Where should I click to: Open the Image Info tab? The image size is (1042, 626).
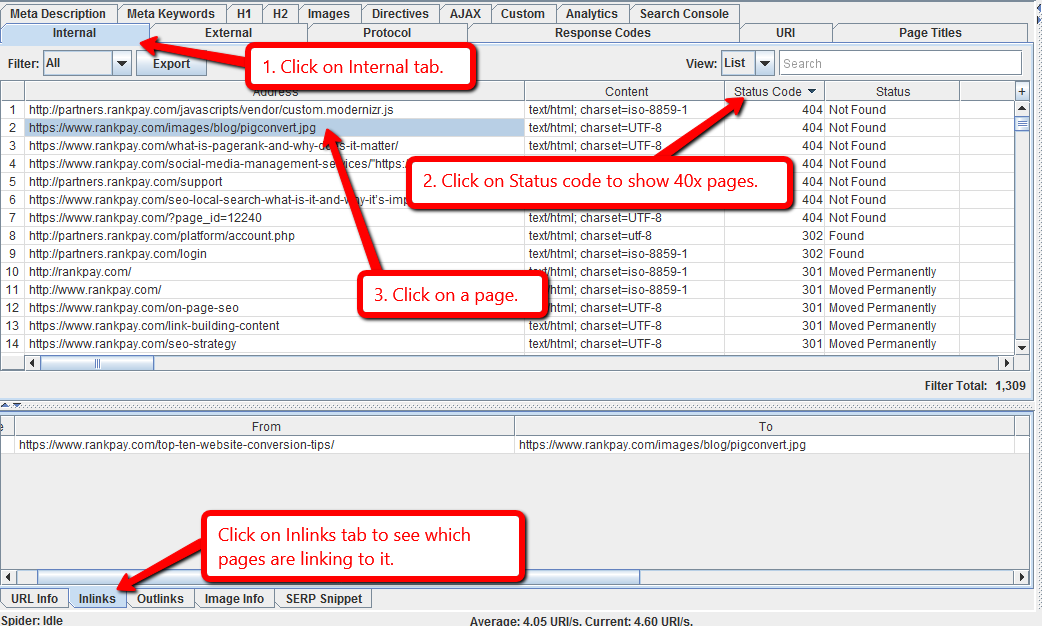pos(234,598)
